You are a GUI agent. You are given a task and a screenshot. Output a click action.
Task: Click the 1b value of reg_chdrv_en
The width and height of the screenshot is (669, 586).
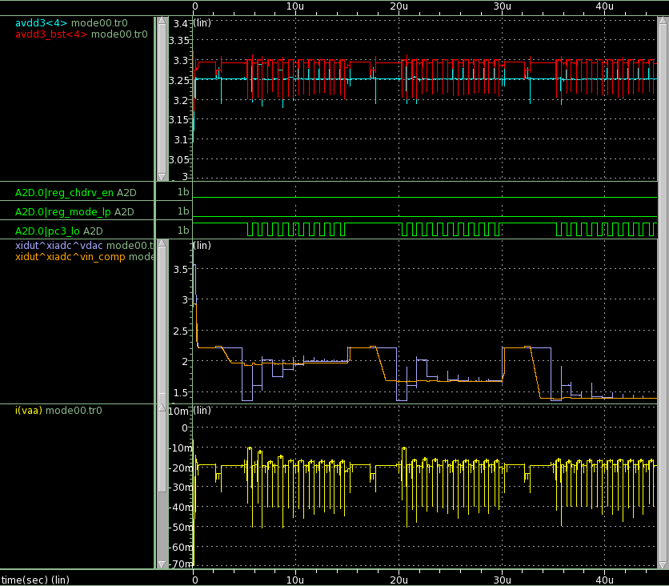[x=183, y=192]
